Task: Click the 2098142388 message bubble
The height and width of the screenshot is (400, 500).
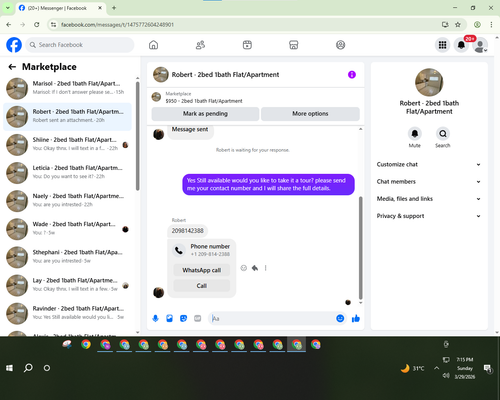Action: pos(187,231)
